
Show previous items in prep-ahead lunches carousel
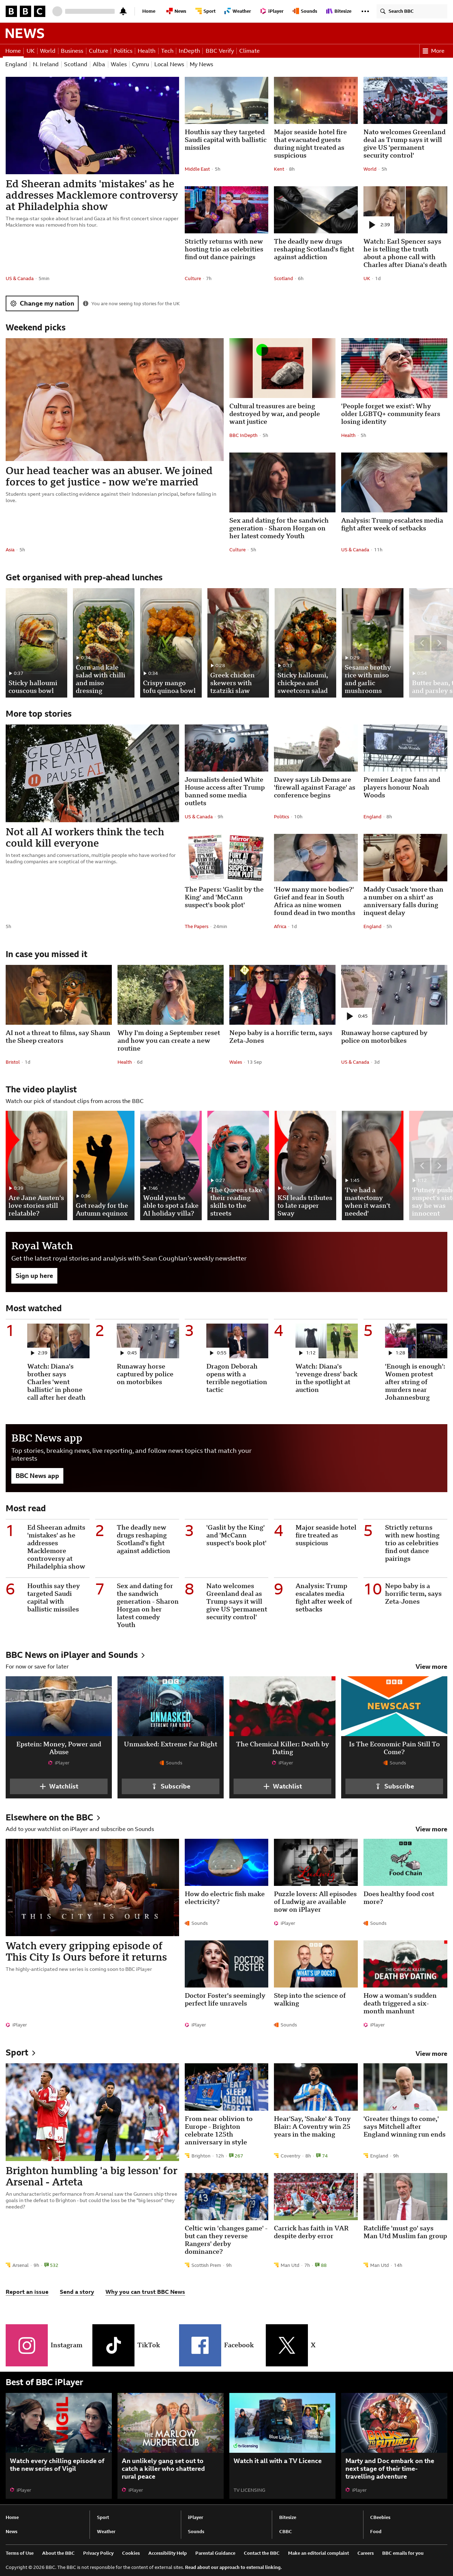pos(422,643)
